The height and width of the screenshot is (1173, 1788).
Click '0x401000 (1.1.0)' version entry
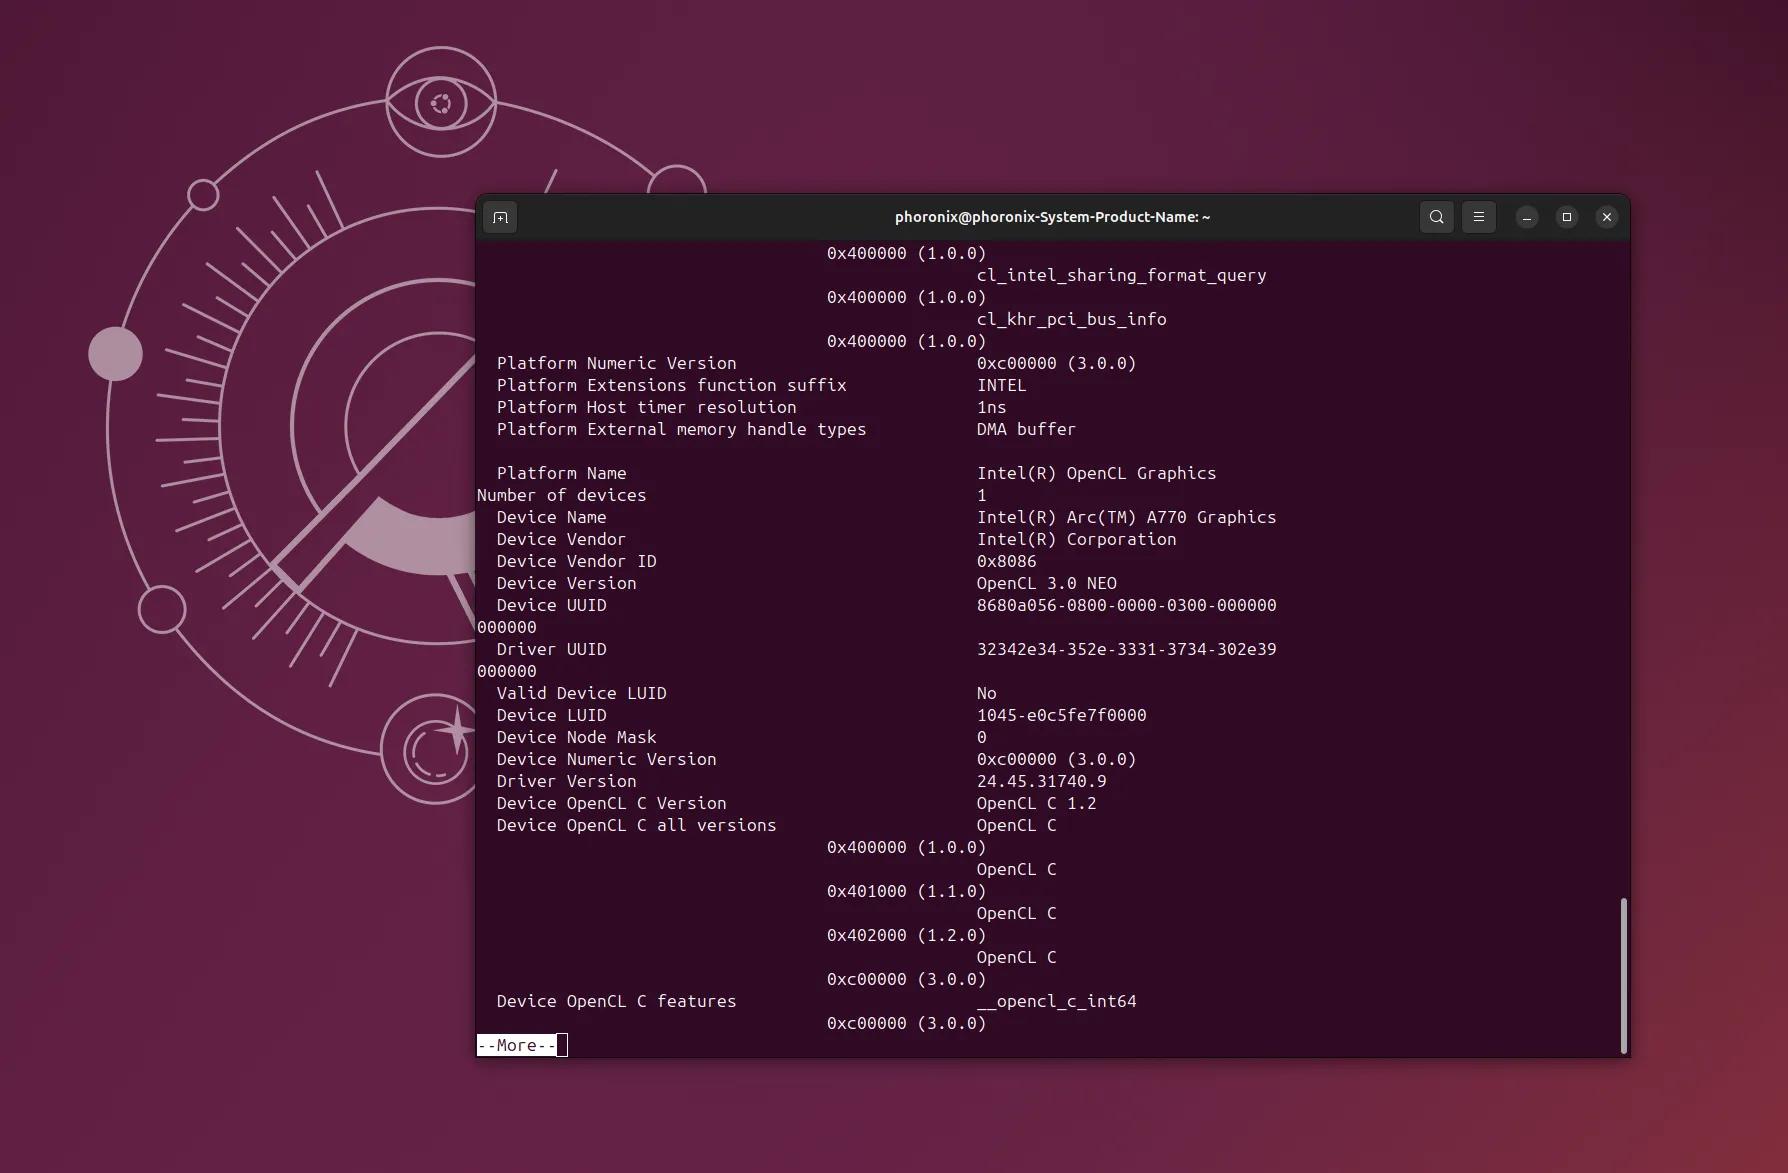(x=906, y=891)
